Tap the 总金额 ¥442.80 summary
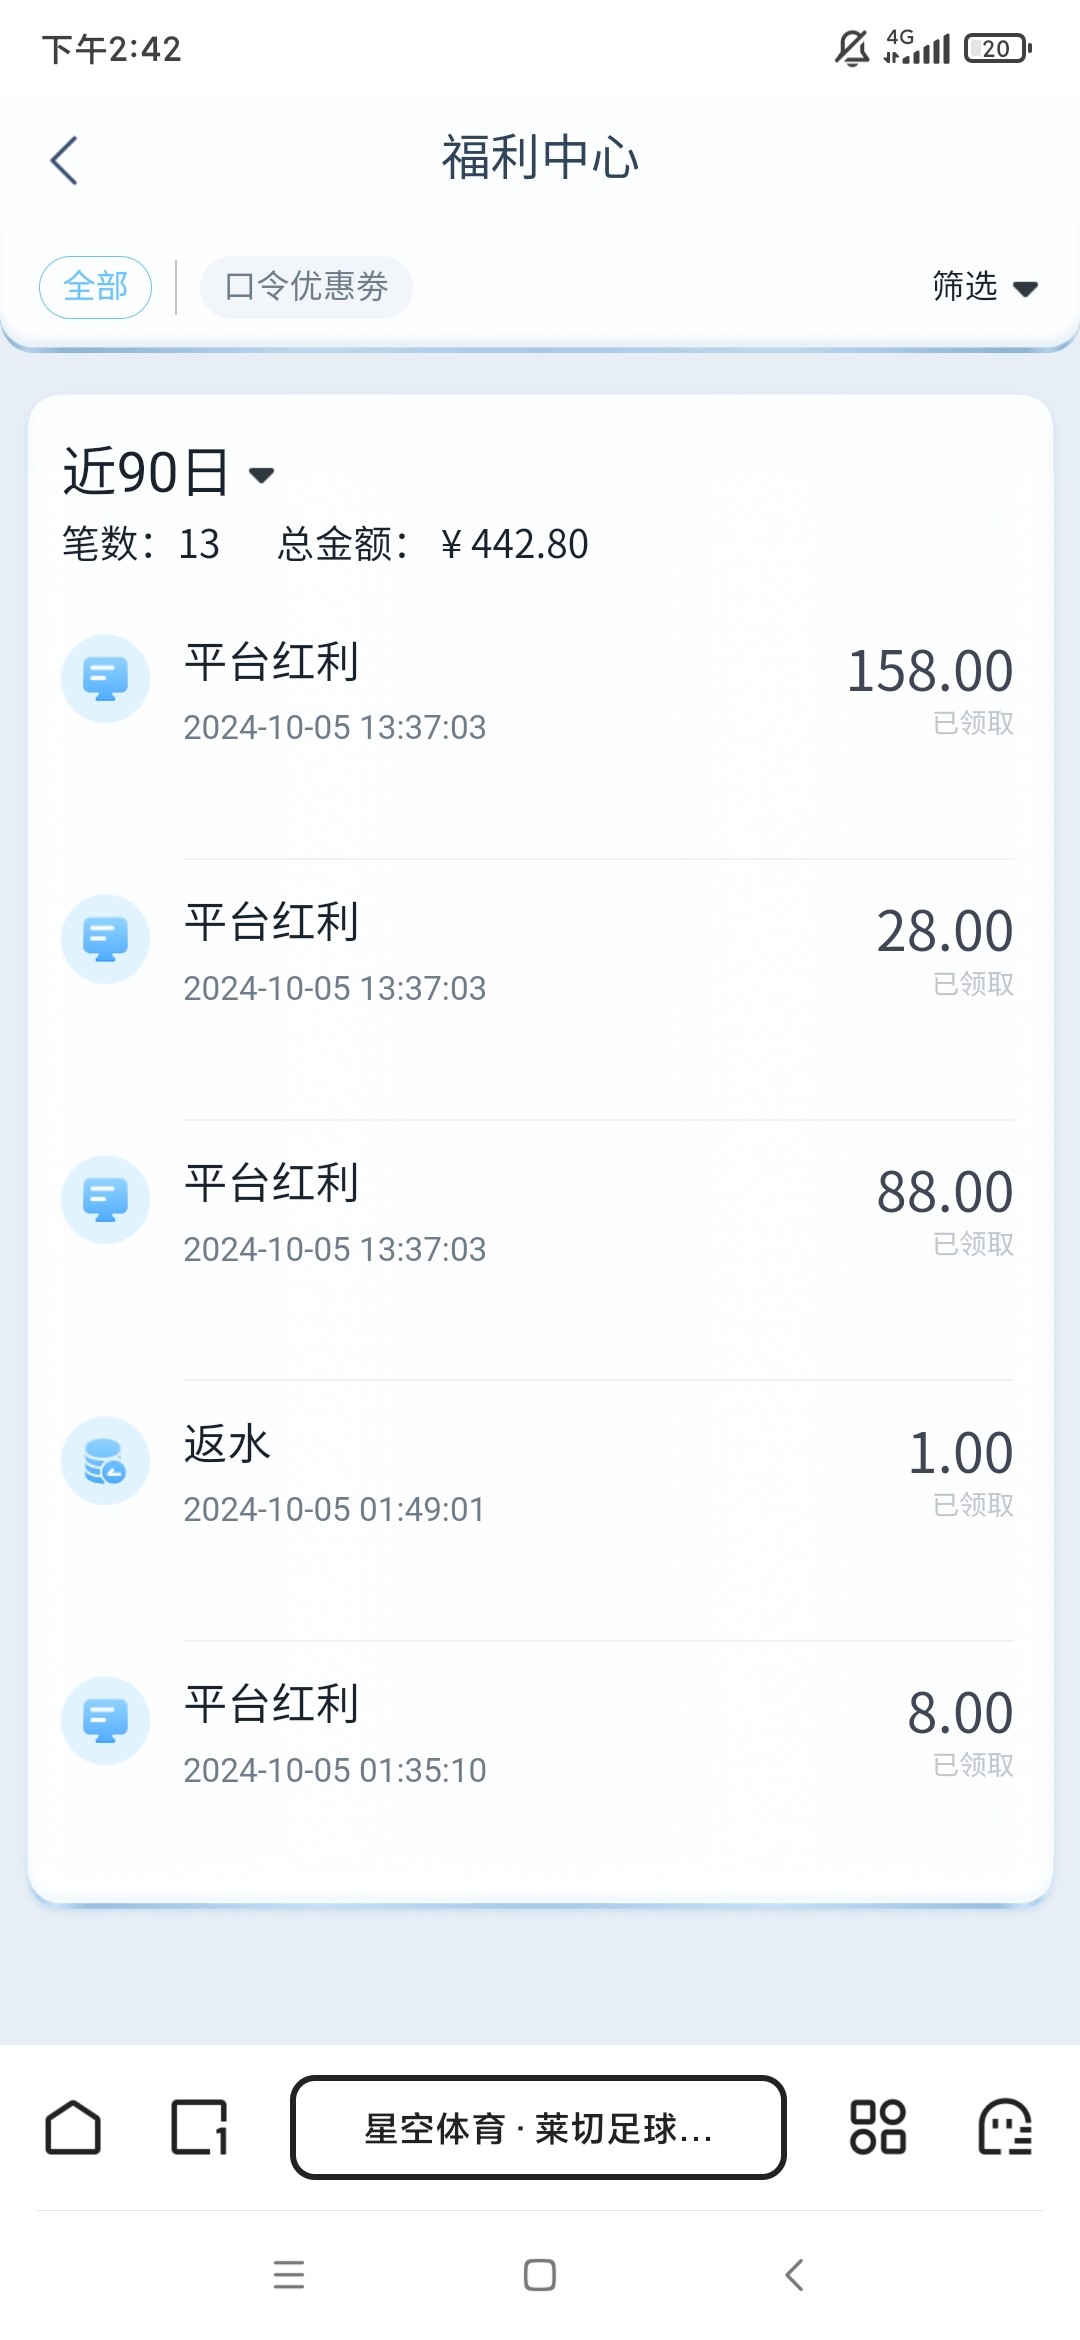This screenshot has width=1080, height=2340. 433,545
